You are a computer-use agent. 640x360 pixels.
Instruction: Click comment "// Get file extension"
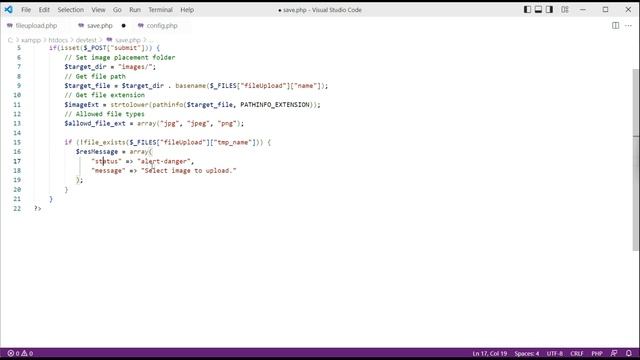point(104,95)
